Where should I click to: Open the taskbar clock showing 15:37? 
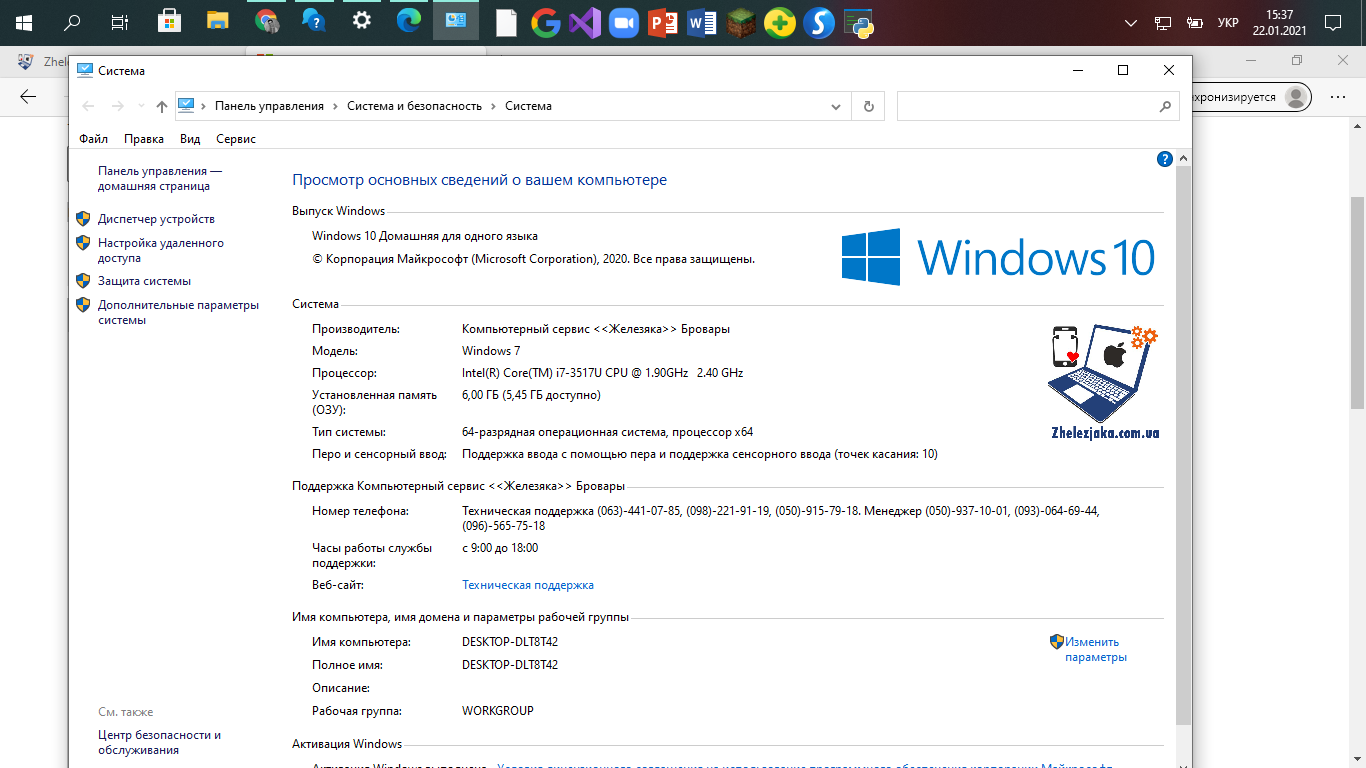[1280, 22]
